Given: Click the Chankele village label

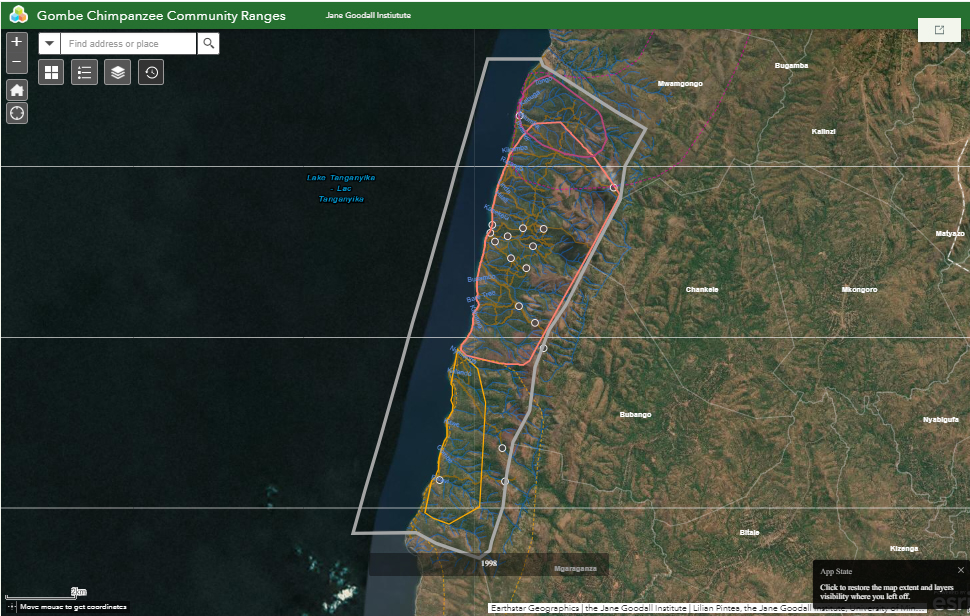Looking at the screenshot, I should (x=702, y=289).
